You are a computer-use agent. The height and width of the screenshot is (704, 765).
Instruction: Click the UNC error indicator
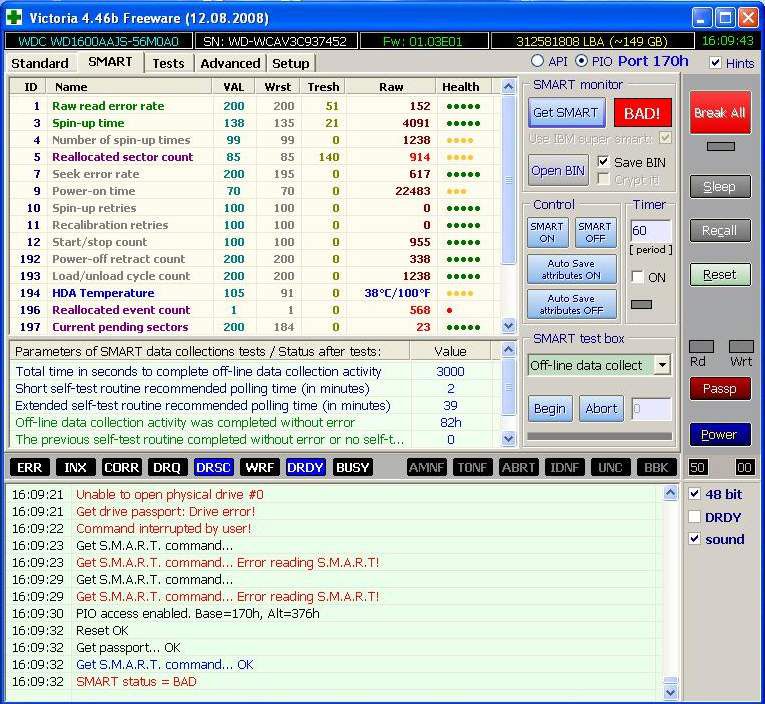click(x=610, y=467)
